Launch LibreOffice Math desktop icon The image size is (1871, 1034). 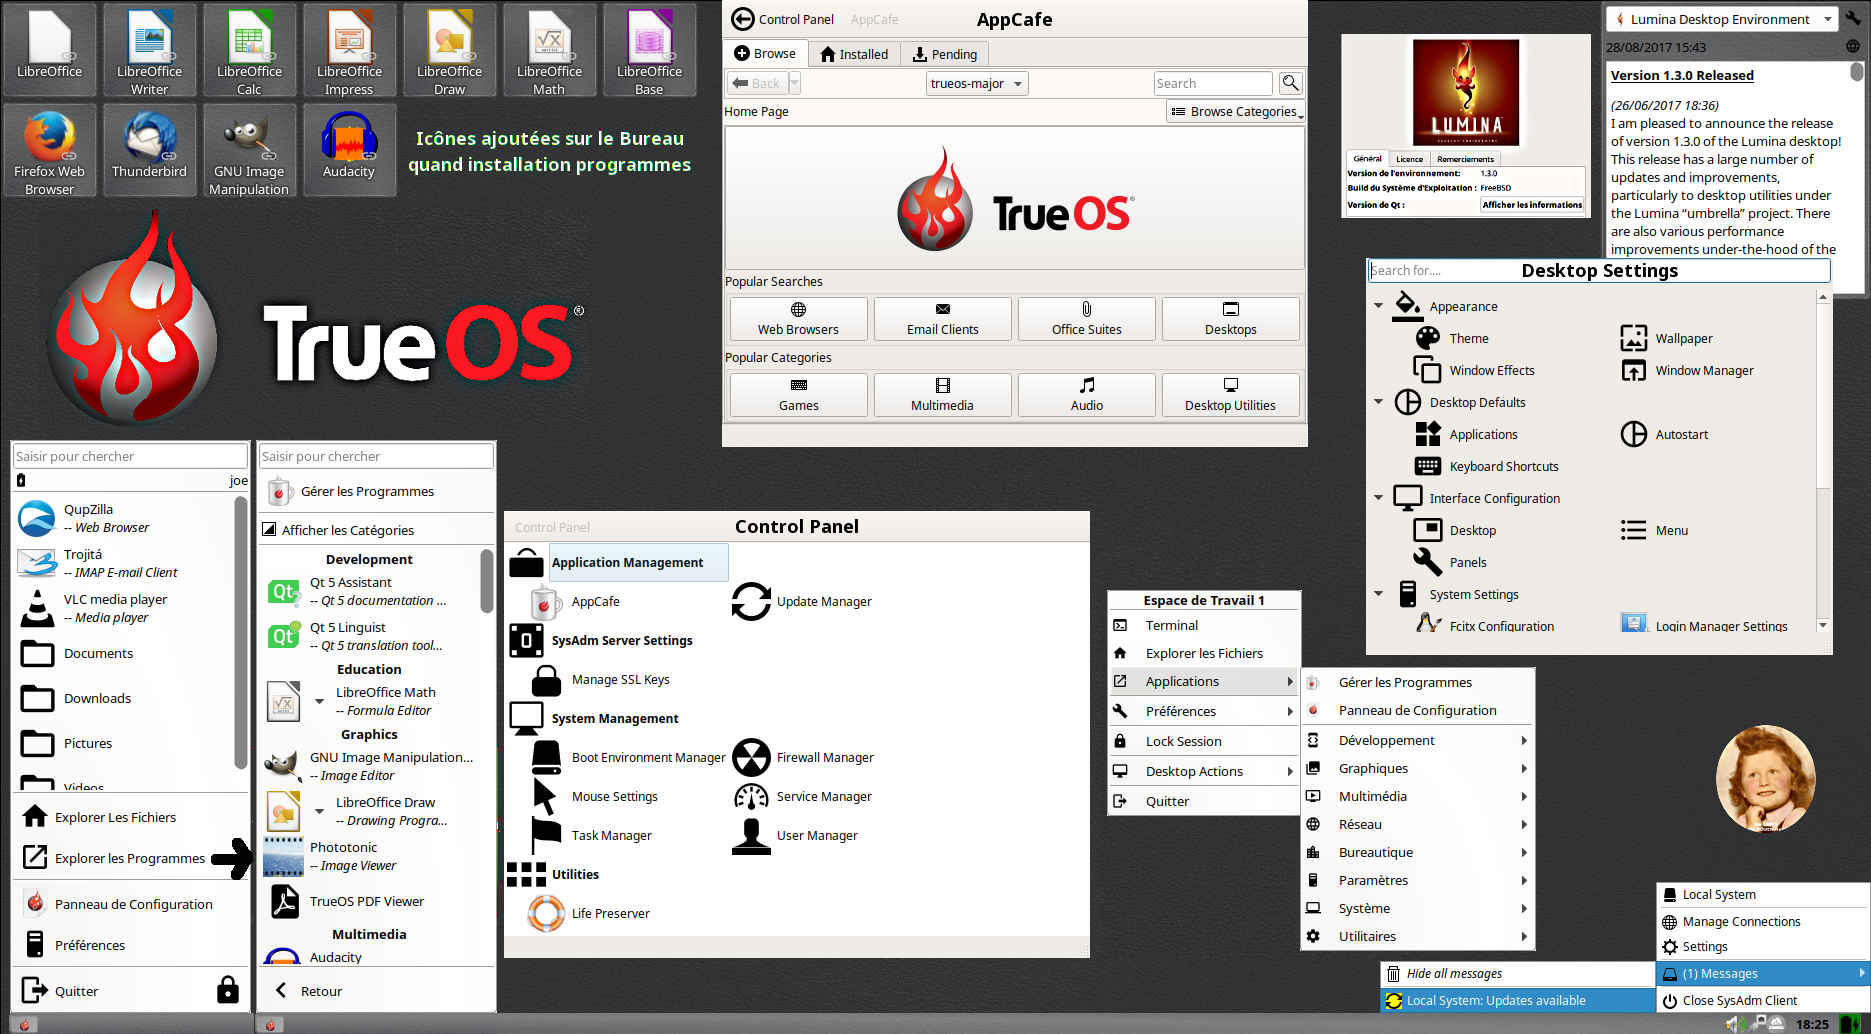(549, 50)
